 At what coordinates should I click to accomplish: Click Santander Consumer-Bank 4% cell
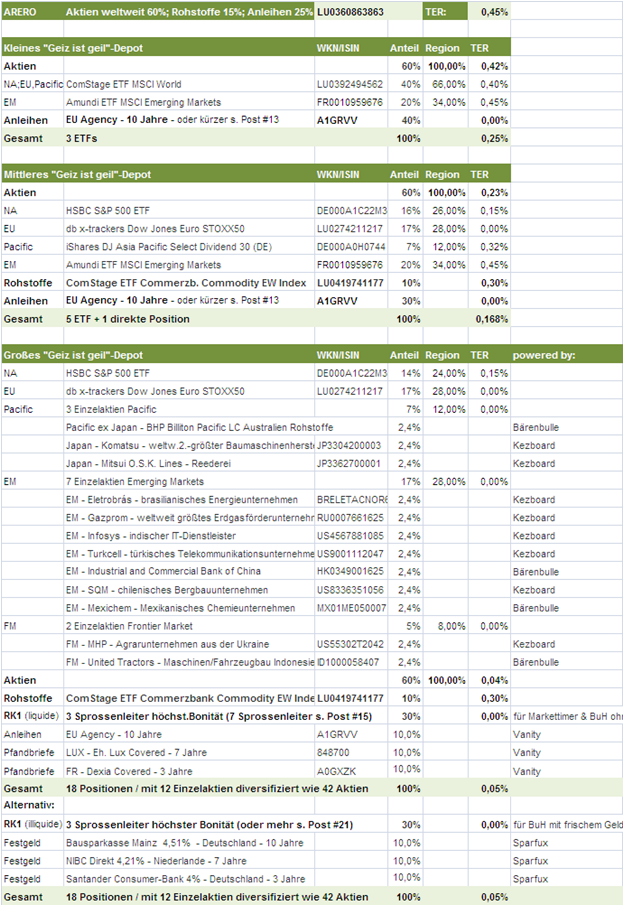(x=189, y=879)
